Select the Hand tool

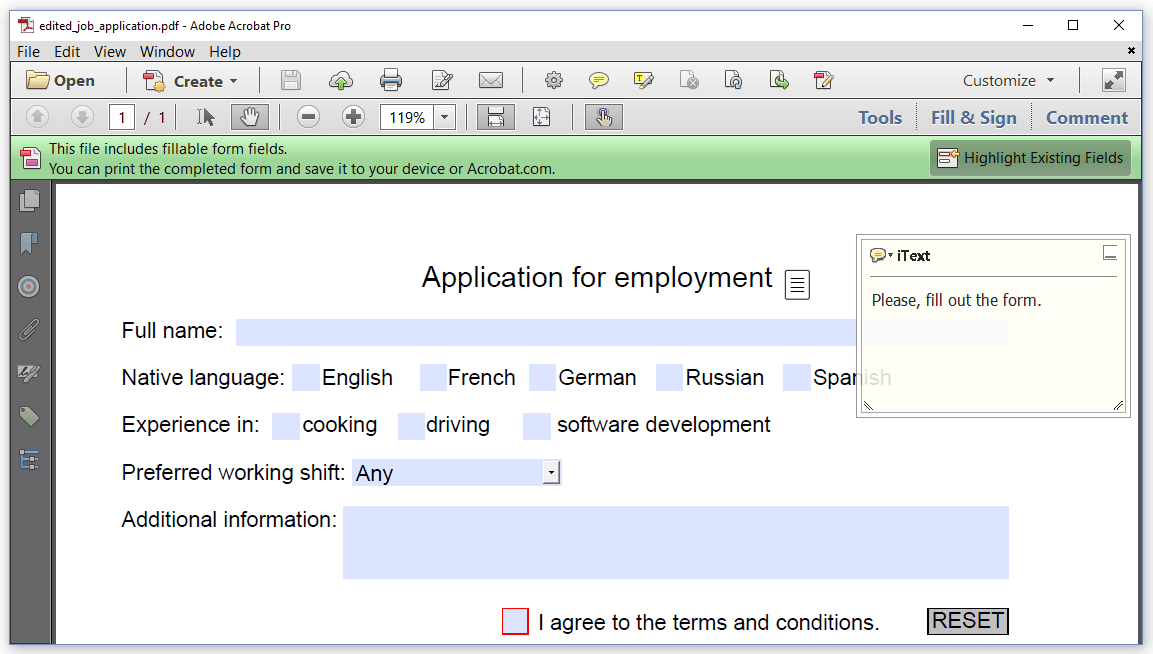pos(249,118)
